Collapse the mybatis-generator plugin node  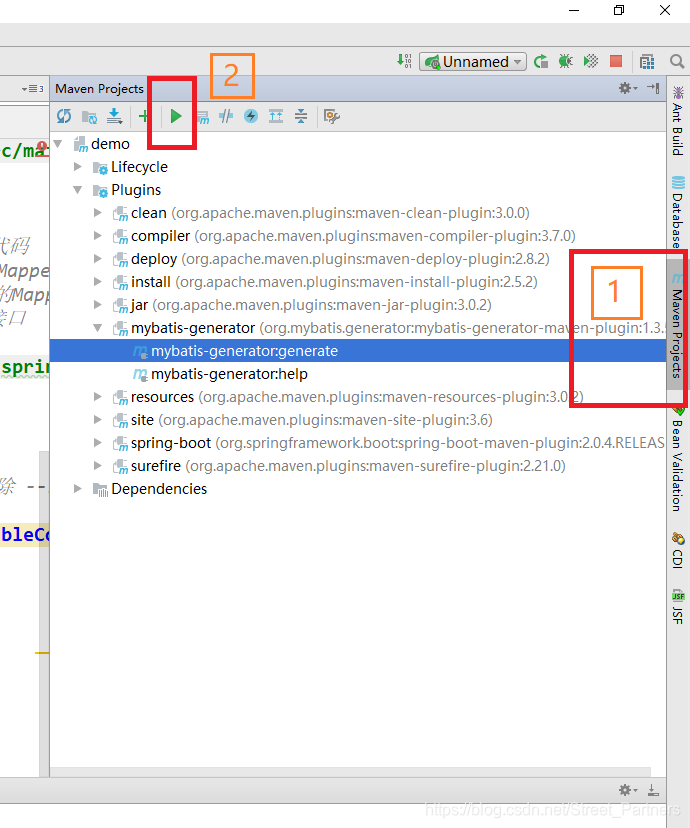point(98,328)
